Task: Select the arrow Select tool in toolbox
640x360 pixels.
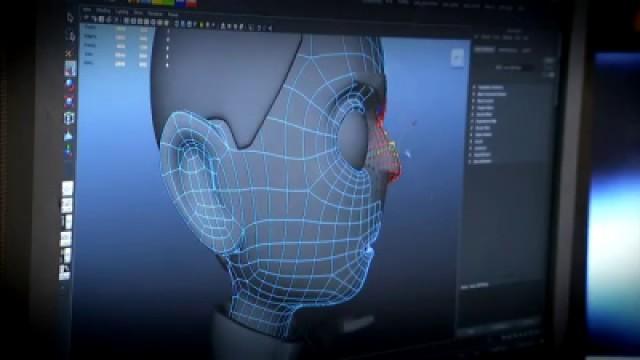Action: [x=70, y=18]
